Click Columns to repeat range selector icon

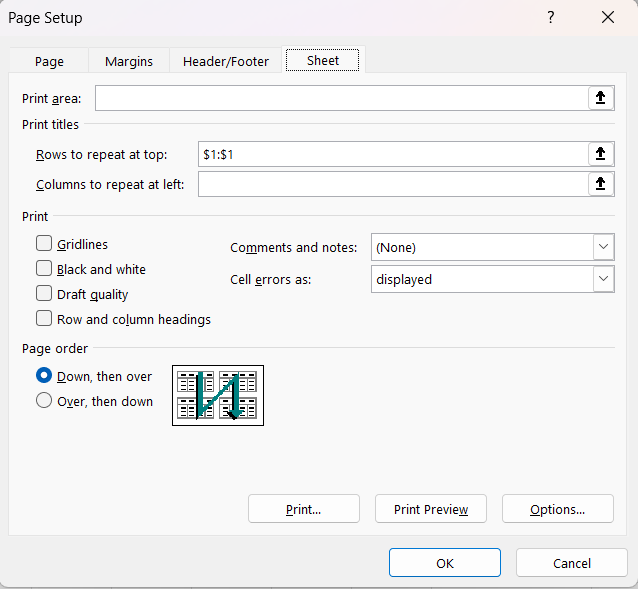pos(600,184)
